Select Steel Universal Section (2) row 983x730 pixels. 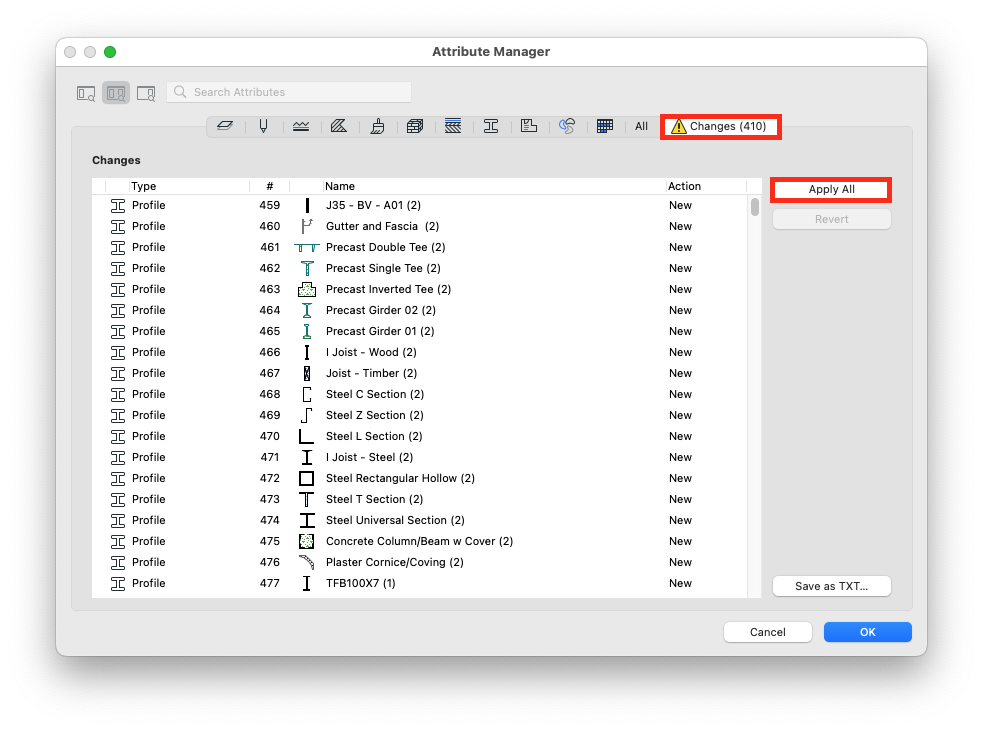(420, 521)
